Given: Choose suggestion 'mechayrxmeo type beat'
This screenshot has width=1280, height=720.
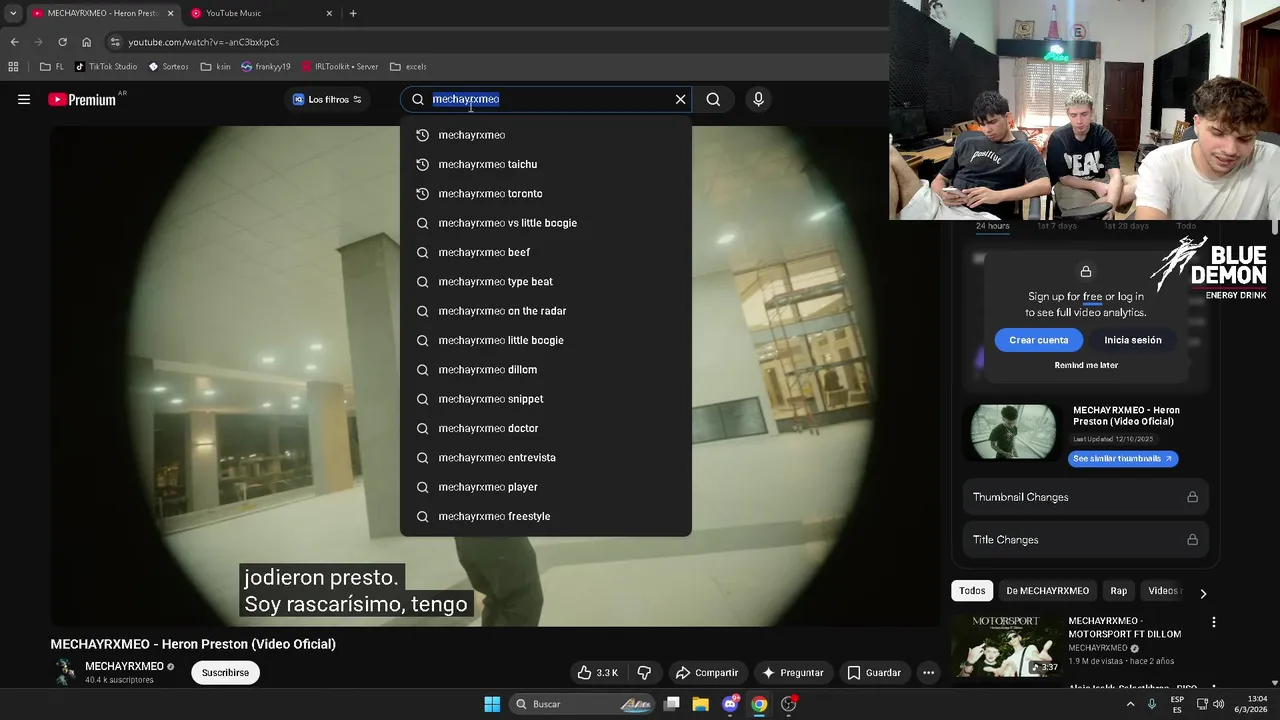Looking at the screenshot, I should click(545, 281).
